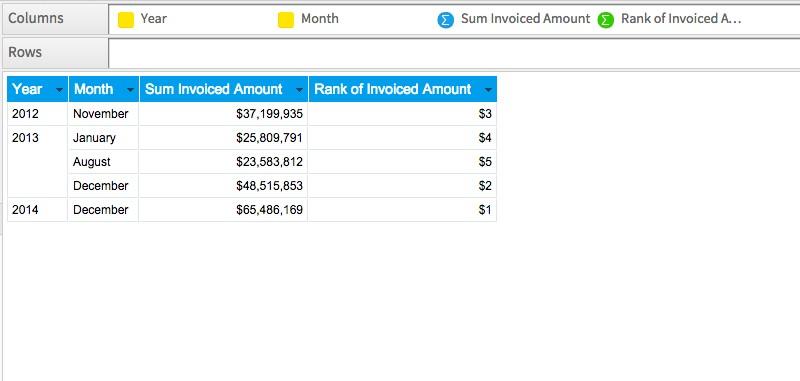Select the December cell in the 2013 group
The width and height of the screenshot is (800, 381).
pos(103,186)
